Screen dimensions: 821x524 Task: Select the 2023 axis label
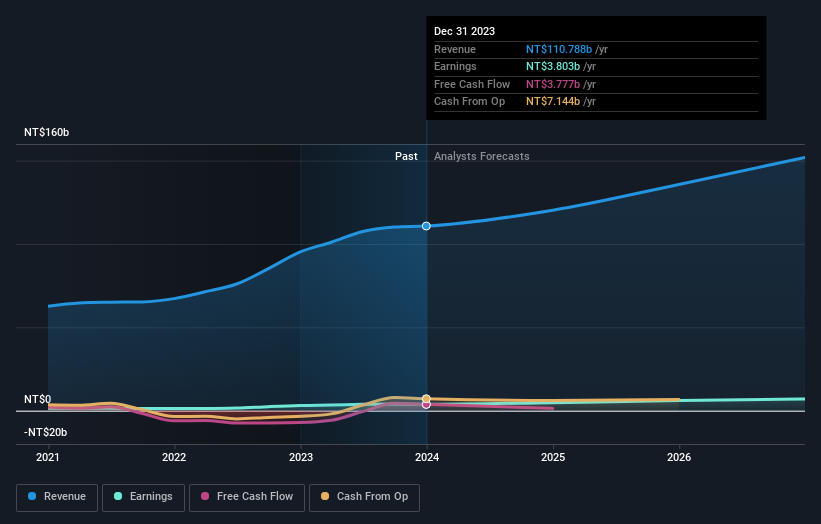point(301,457)
